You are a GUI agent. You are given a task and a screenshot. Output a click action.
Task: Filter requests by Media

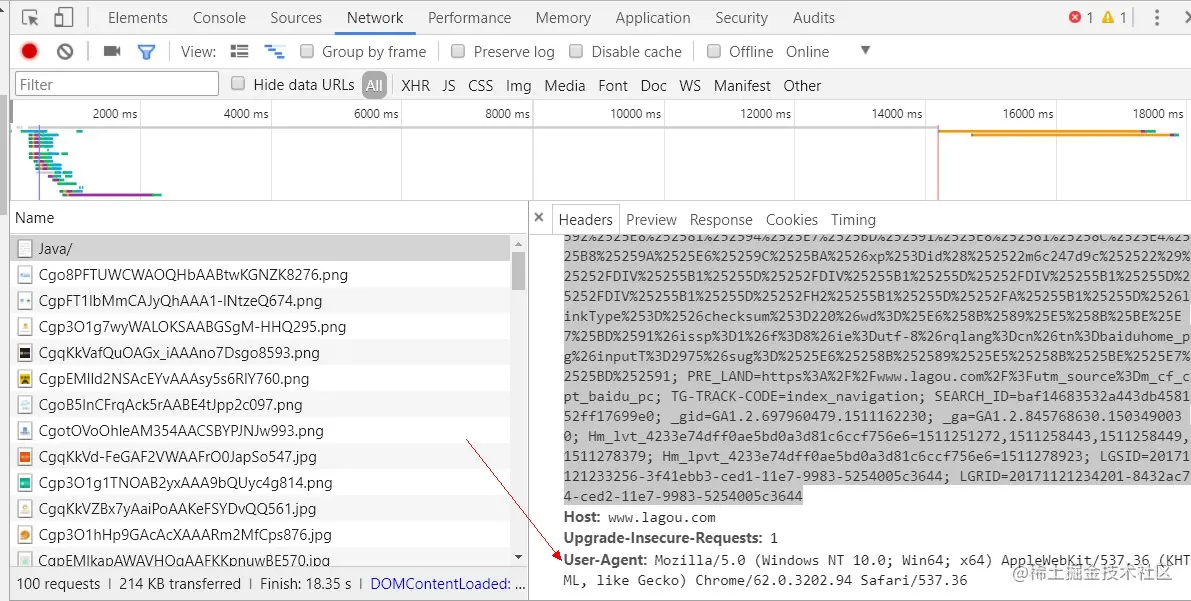564,85
